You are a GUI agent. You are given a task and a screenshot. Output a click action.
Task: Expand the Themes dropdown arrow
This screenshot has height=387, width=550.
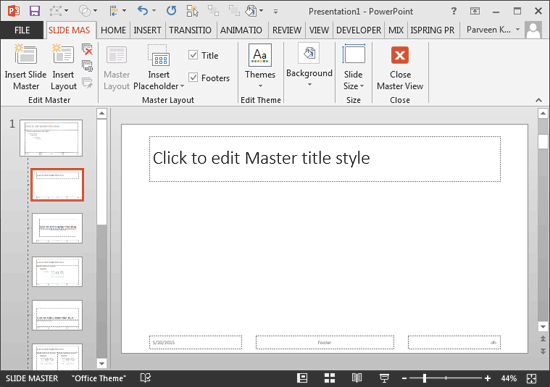(260, 86)
